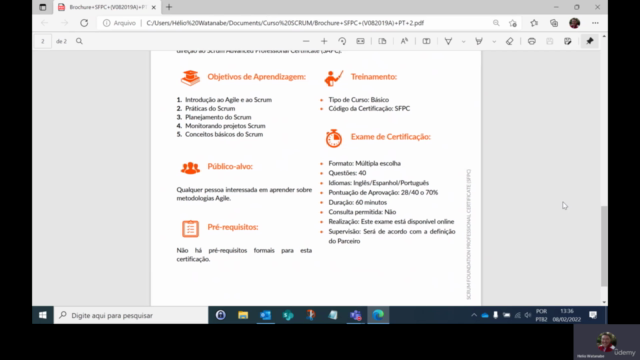Open the taskbar clock showing 13:36
This screenshot has width=640, height=360.
tap(567, 315)
